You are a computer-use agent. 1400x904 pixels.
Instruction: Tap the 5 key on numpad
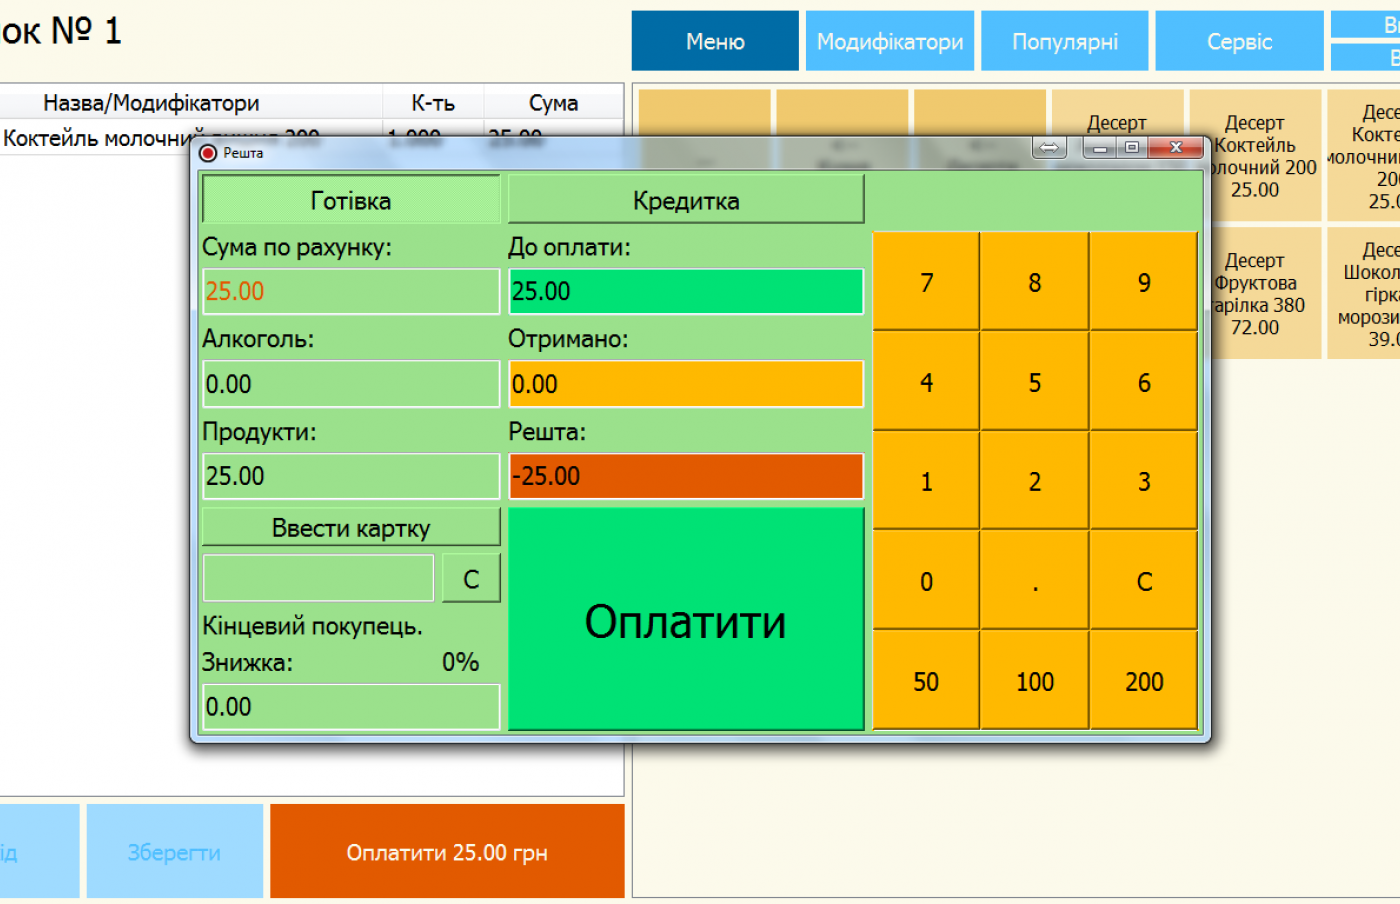coord(1034,382)
